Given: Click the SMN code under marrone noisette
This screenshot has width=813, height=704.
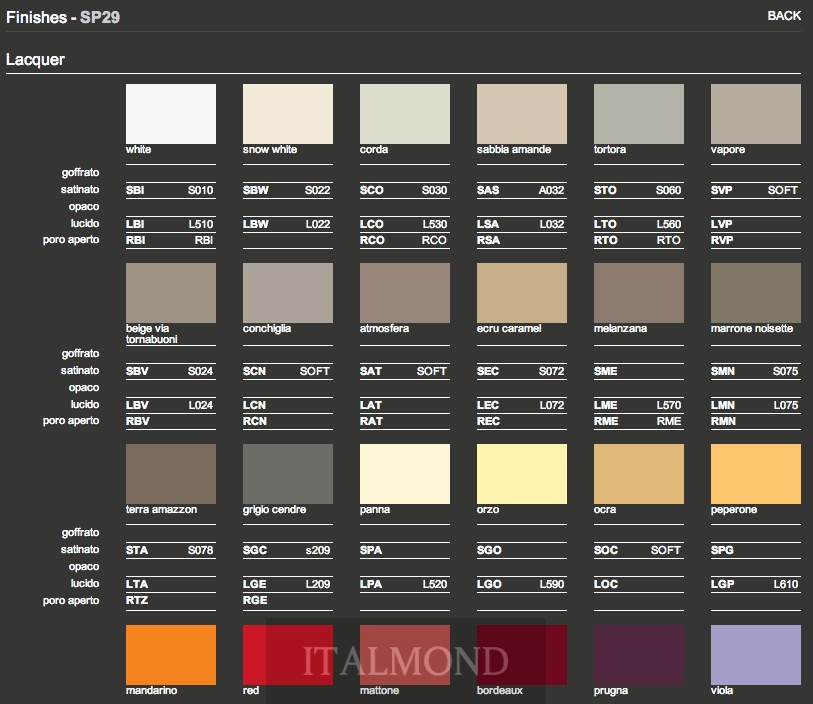Looking at the screenshot, I should [723, 371].
